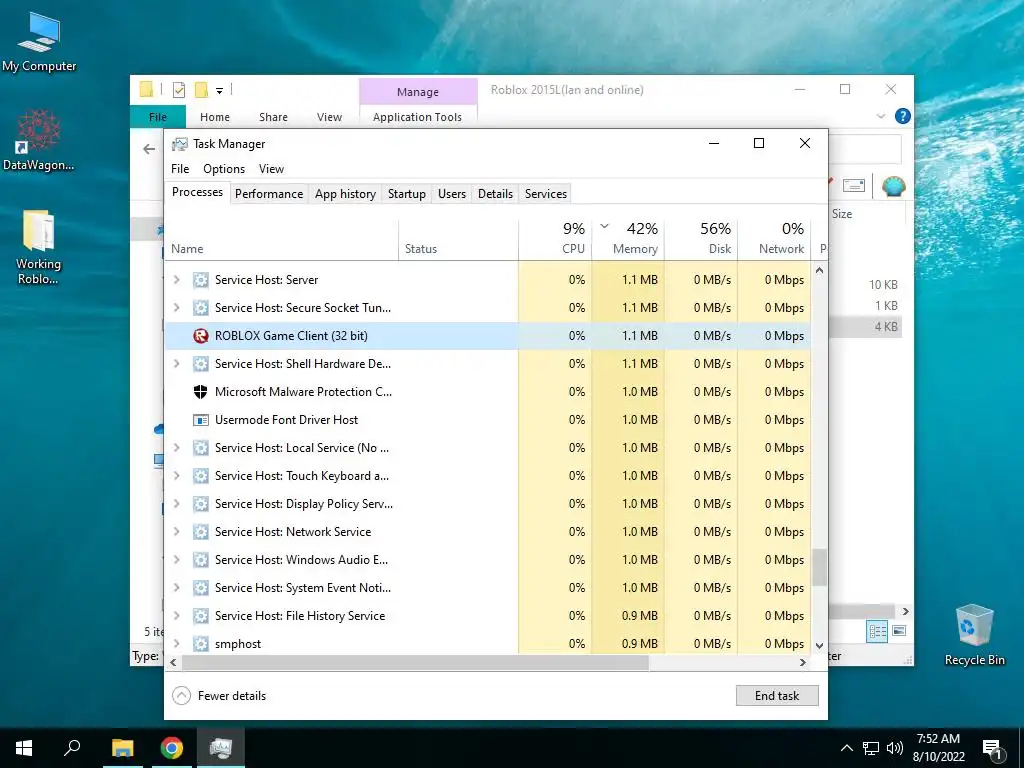Switch to the Performance tab
The width and height of the screenshot is (1024, 768).
269,194
